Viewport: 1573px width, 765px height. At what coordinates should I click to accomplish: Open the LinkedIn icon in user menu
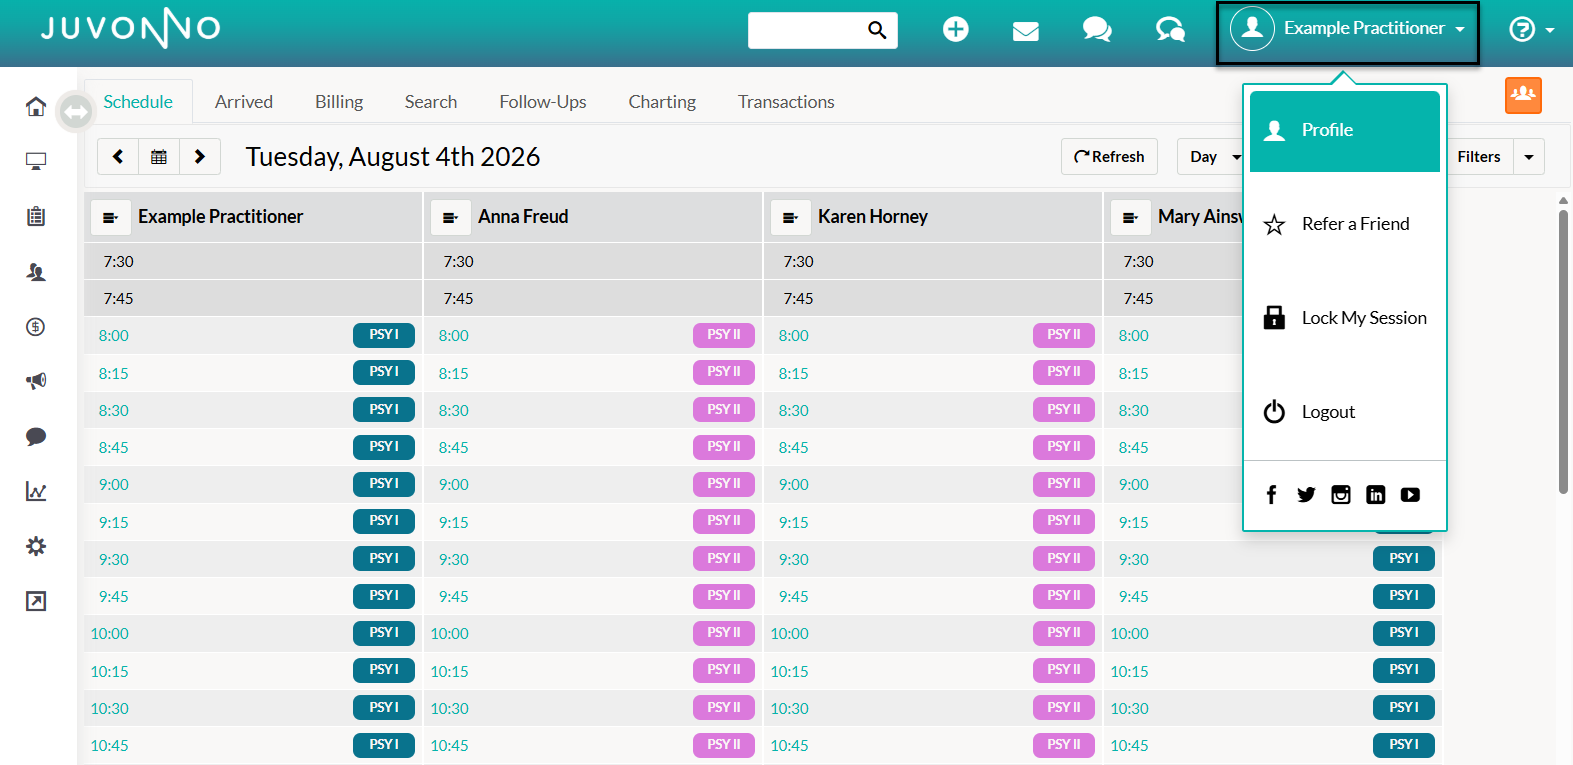coord(1376,495)
